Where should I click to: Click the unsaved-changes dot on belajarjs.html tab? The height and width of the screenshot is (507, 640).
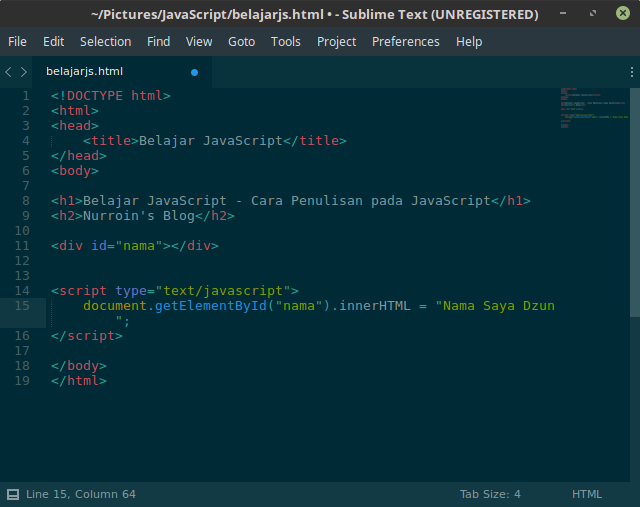click(194, 72)
